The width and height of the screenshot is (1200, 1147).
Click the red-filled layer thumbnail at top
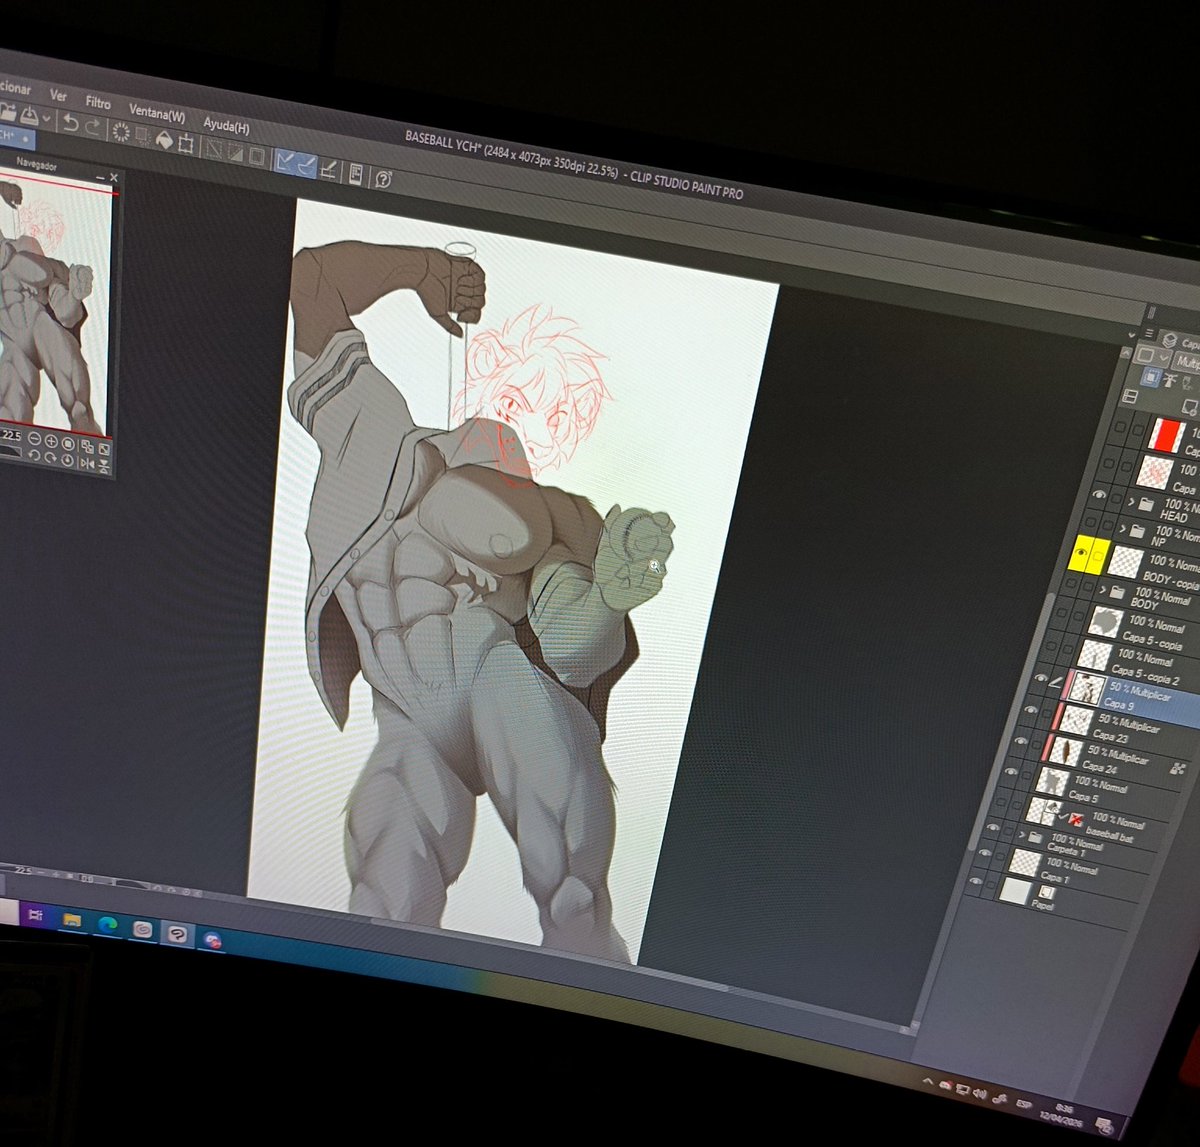(x=1165, y=436)
